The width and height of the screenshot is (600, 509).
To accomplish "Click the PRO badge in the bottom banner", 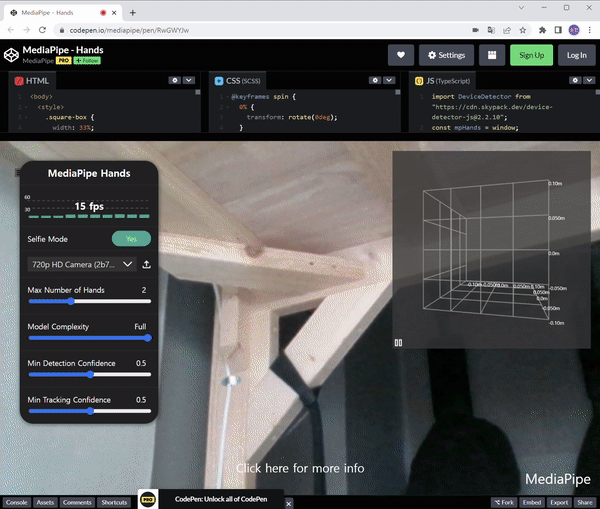I will [148, 499].
